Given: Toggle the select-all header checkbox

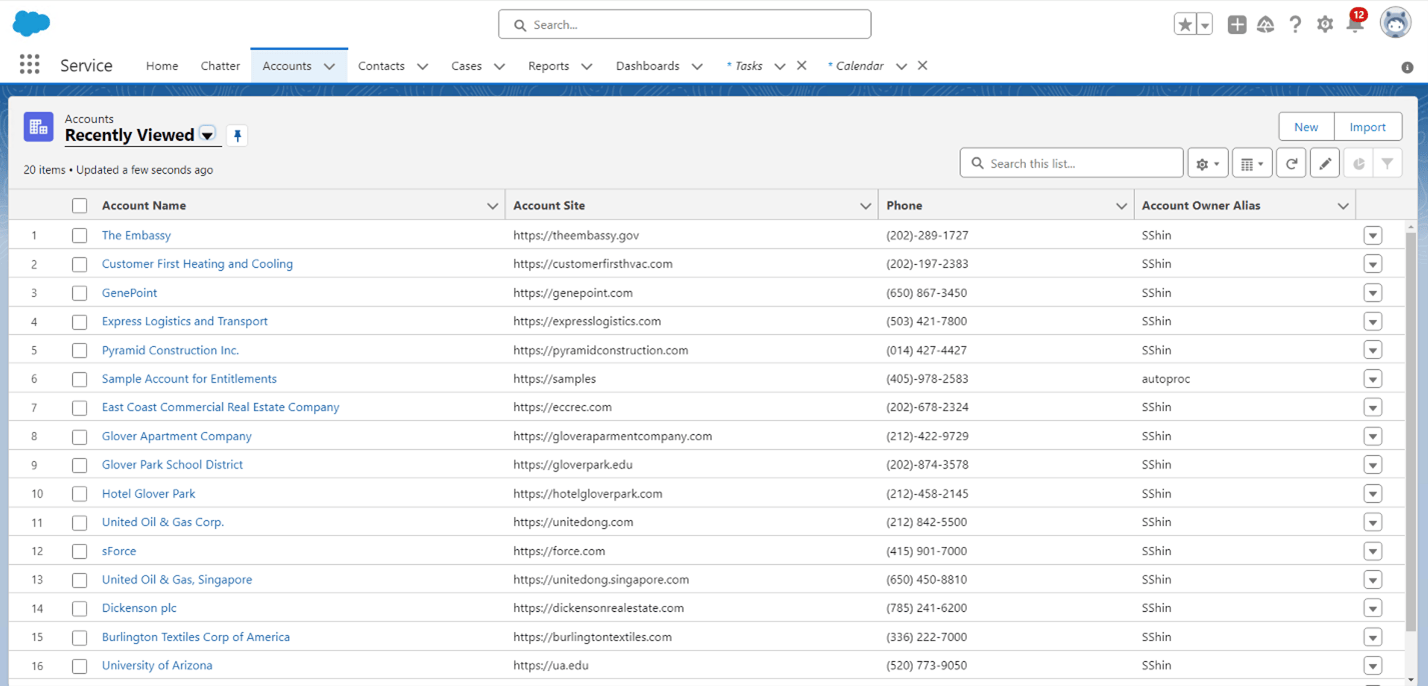Looking at the screenshot, I should (x=80, y=206).
